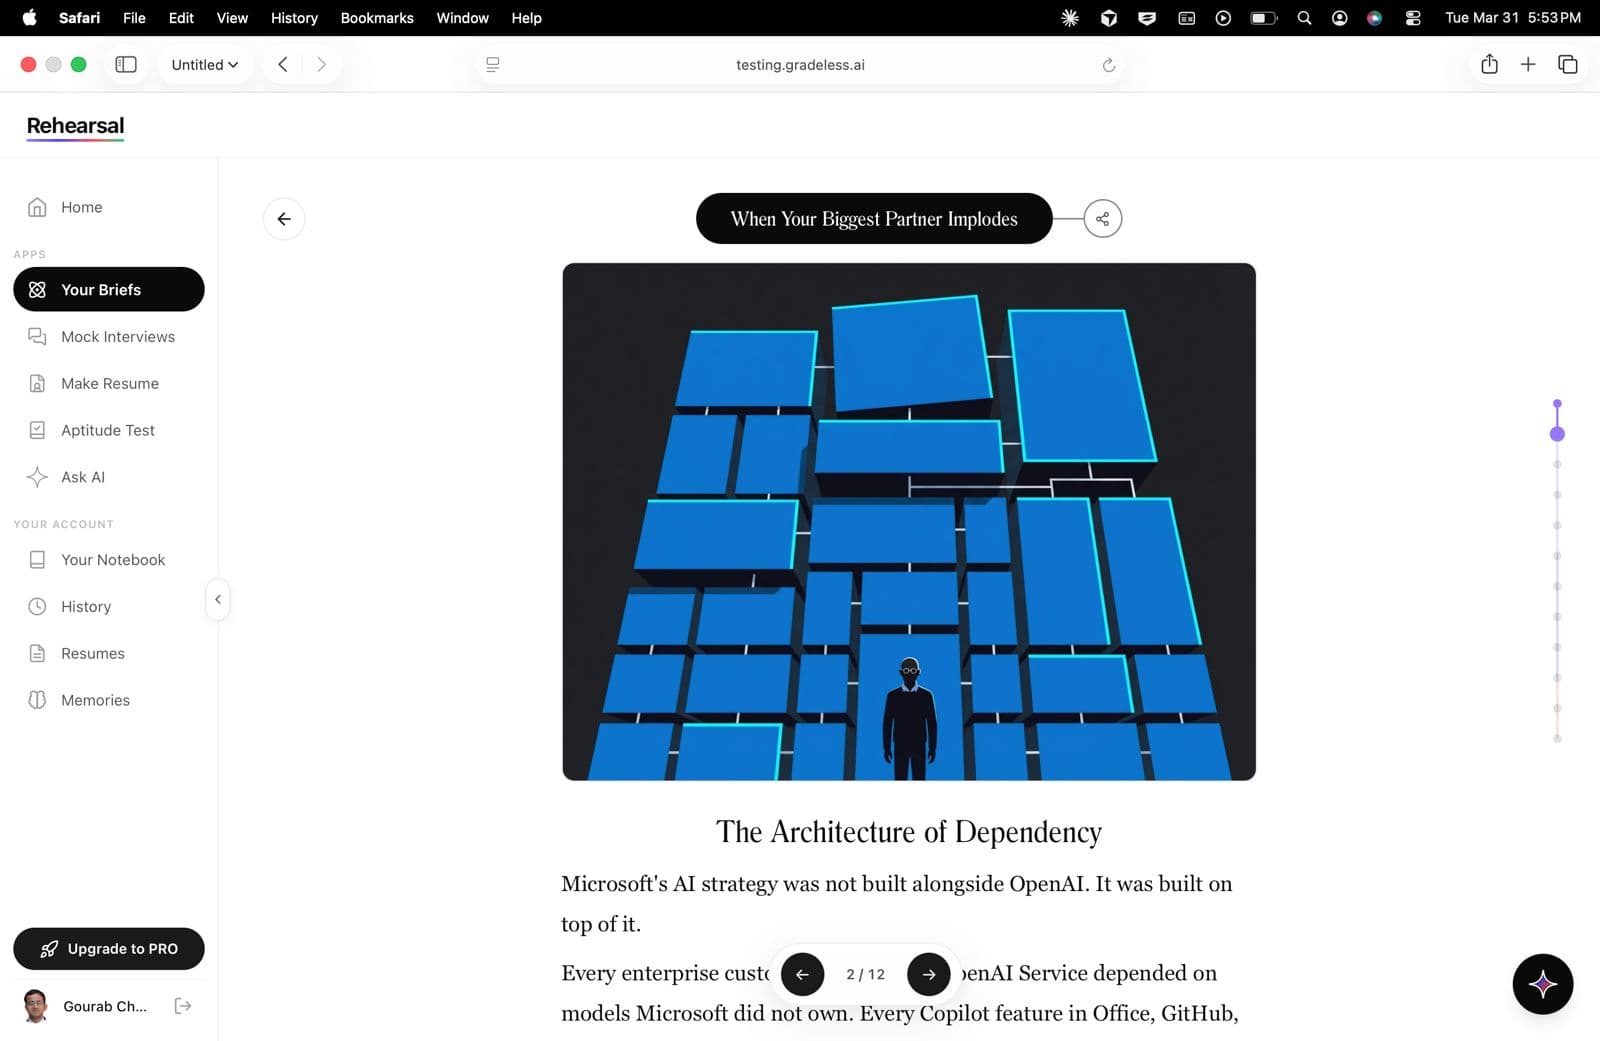The height and width of the screenshot is (1041, 1600).
Task: Open Safari share sheet
Action: click(1489, 64)
